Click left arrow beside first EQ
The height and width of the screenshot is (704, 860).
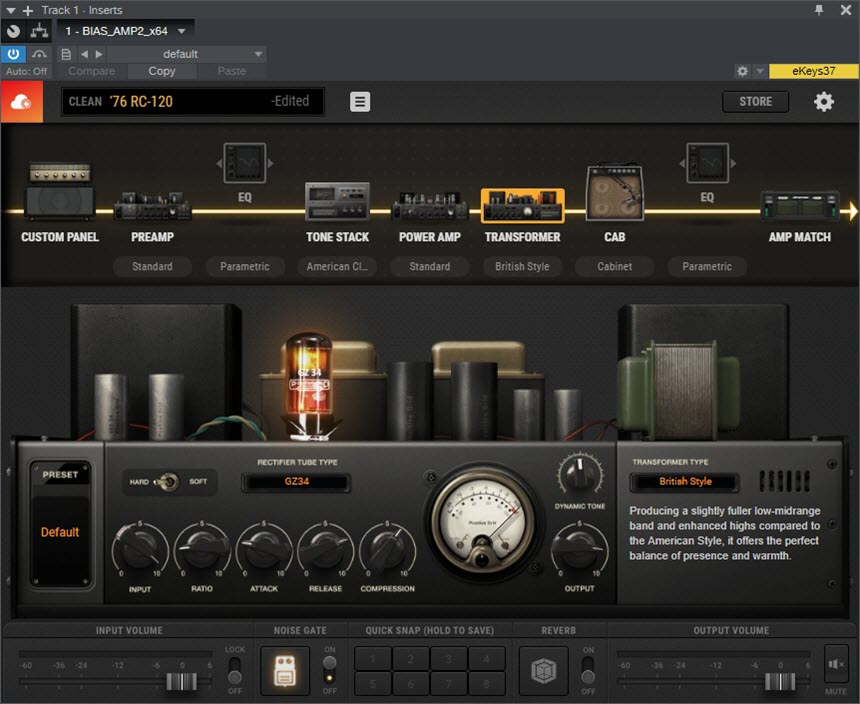pos(219,163)
